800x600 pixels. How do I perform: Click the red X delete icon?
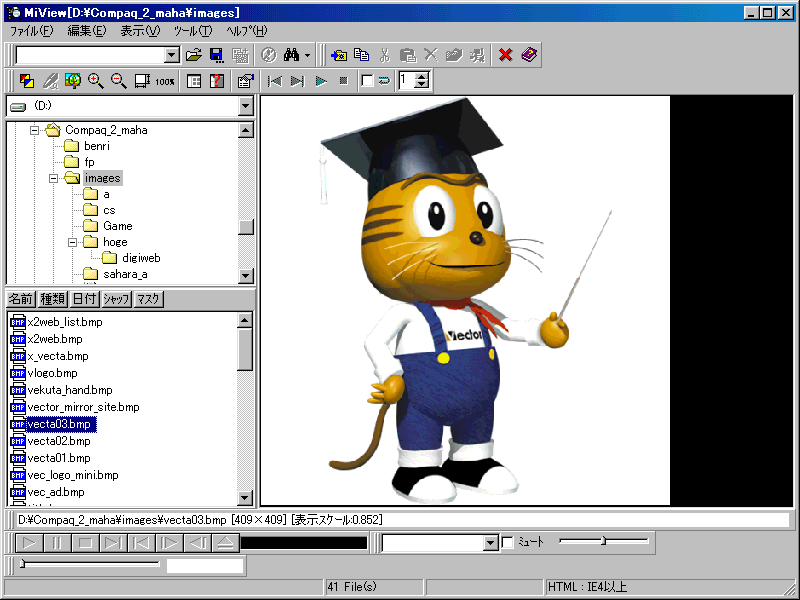pos(506,55)
